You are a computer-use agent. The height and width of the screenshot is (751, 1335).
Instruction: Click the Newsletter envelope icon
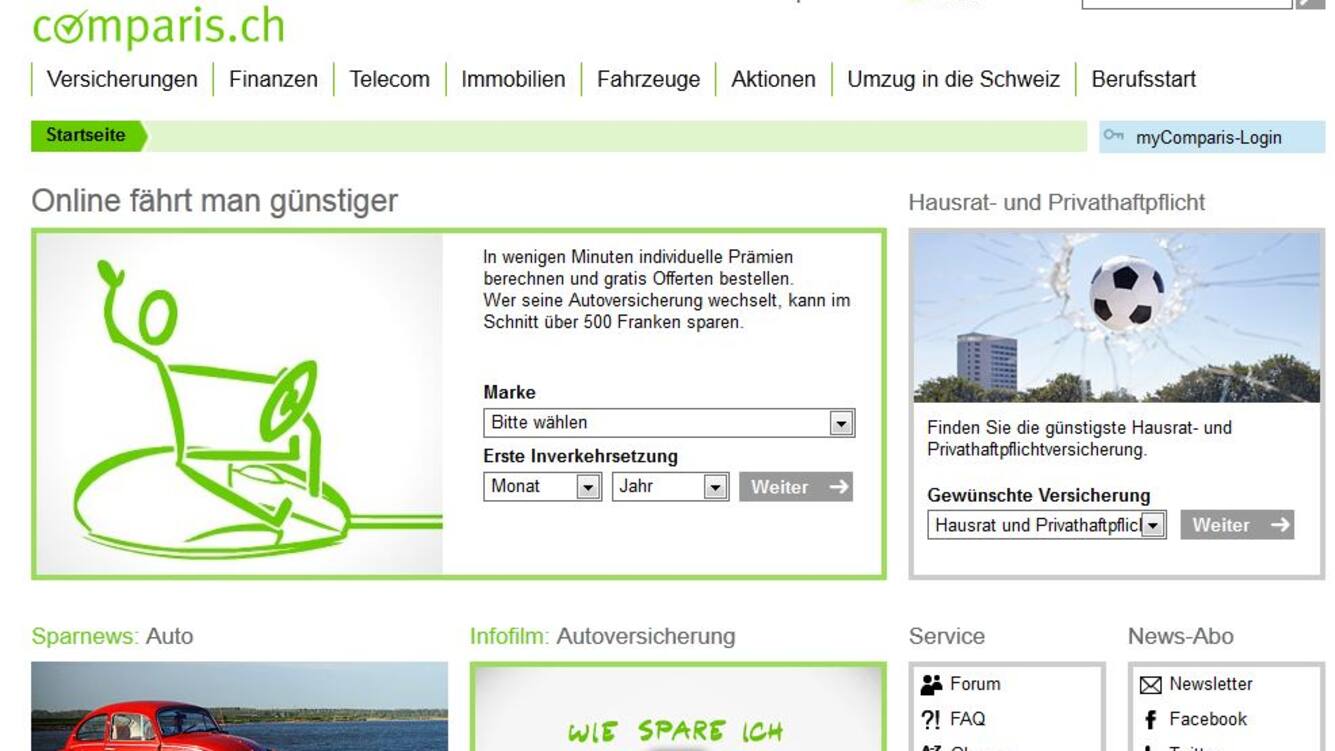point(1151,685)
